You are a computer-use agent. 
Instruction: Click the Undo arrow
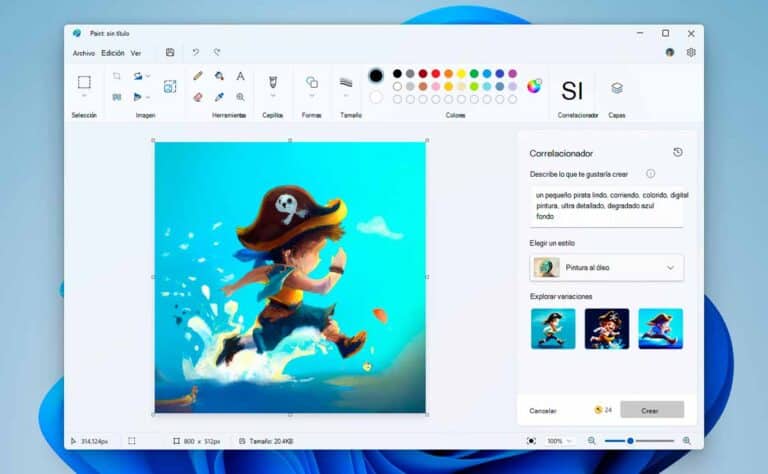[195, 52]
